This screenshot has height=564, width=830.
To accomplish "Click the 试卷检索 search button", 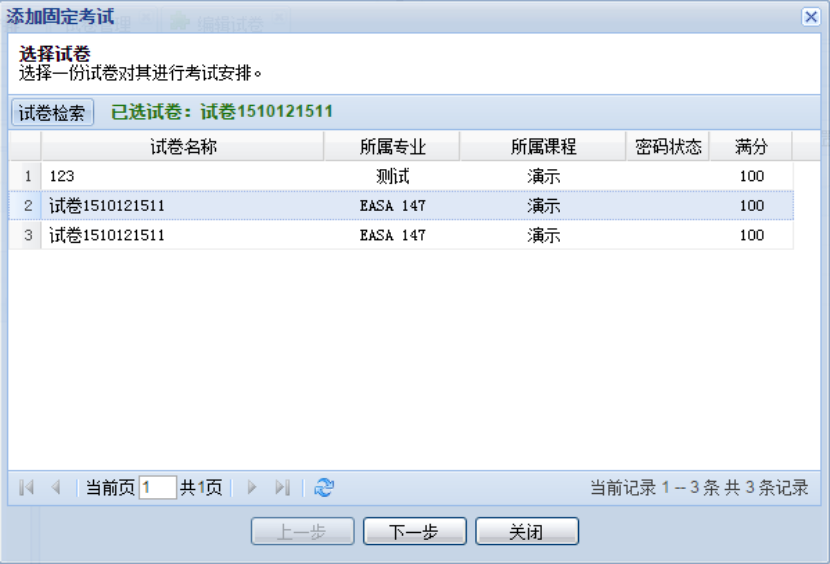I will coord(52,112).
